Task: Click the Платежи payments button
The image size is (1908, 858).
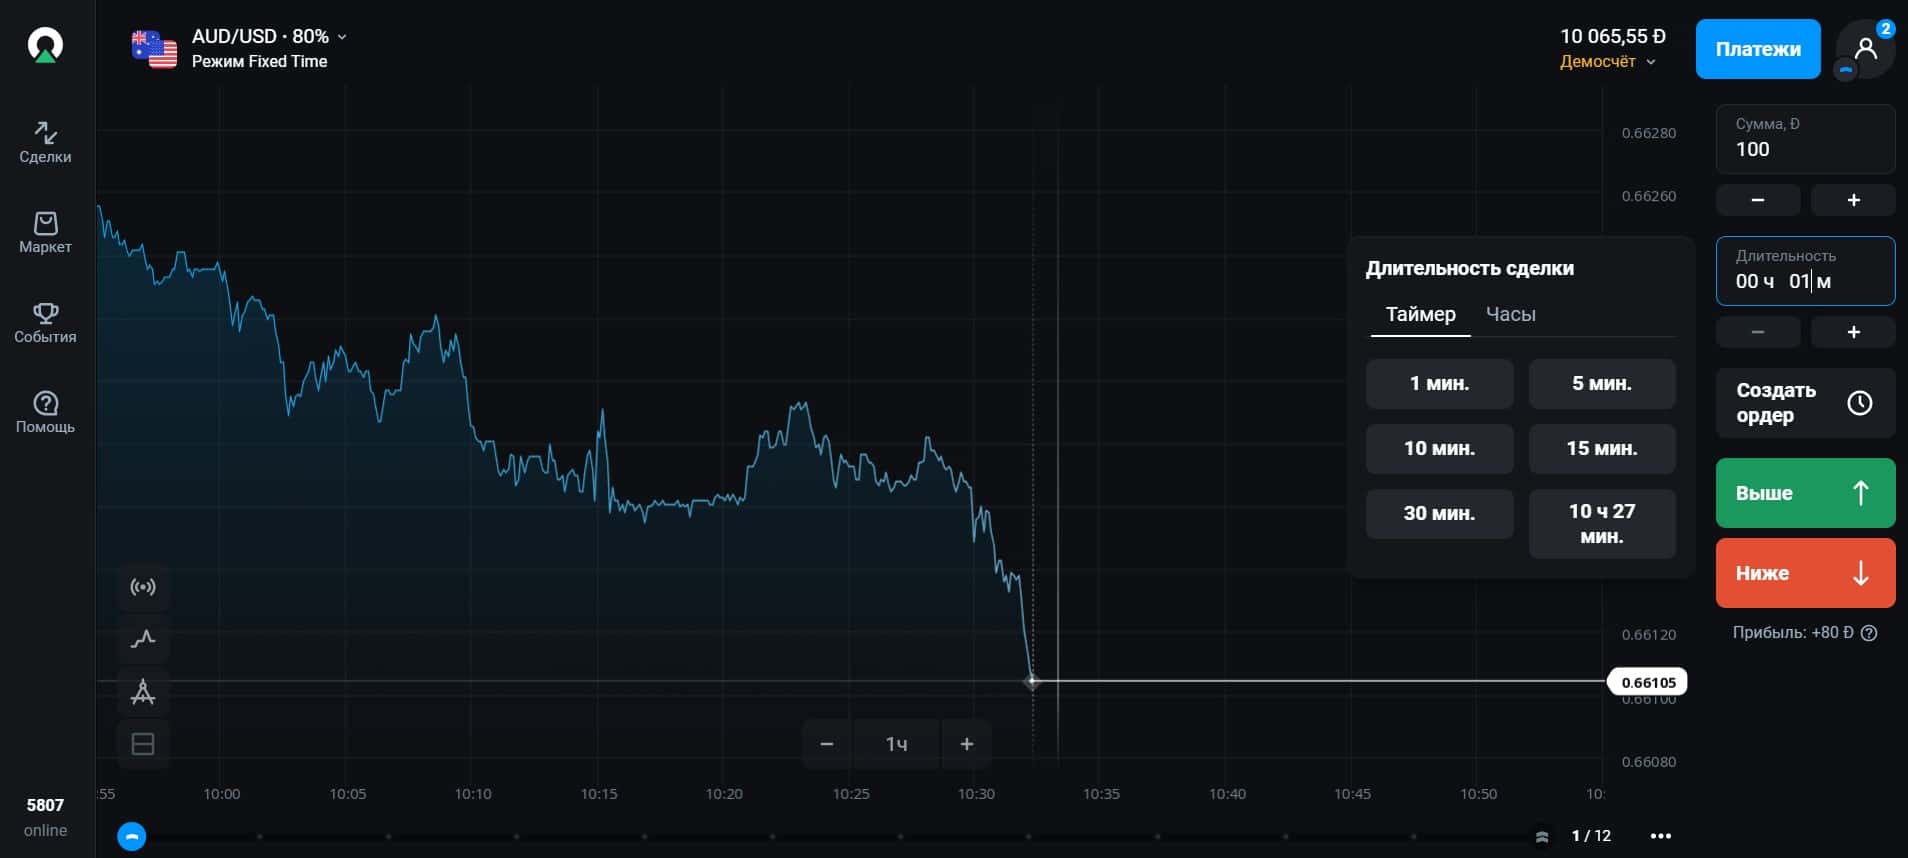Action: click(x=1758, y=49)
